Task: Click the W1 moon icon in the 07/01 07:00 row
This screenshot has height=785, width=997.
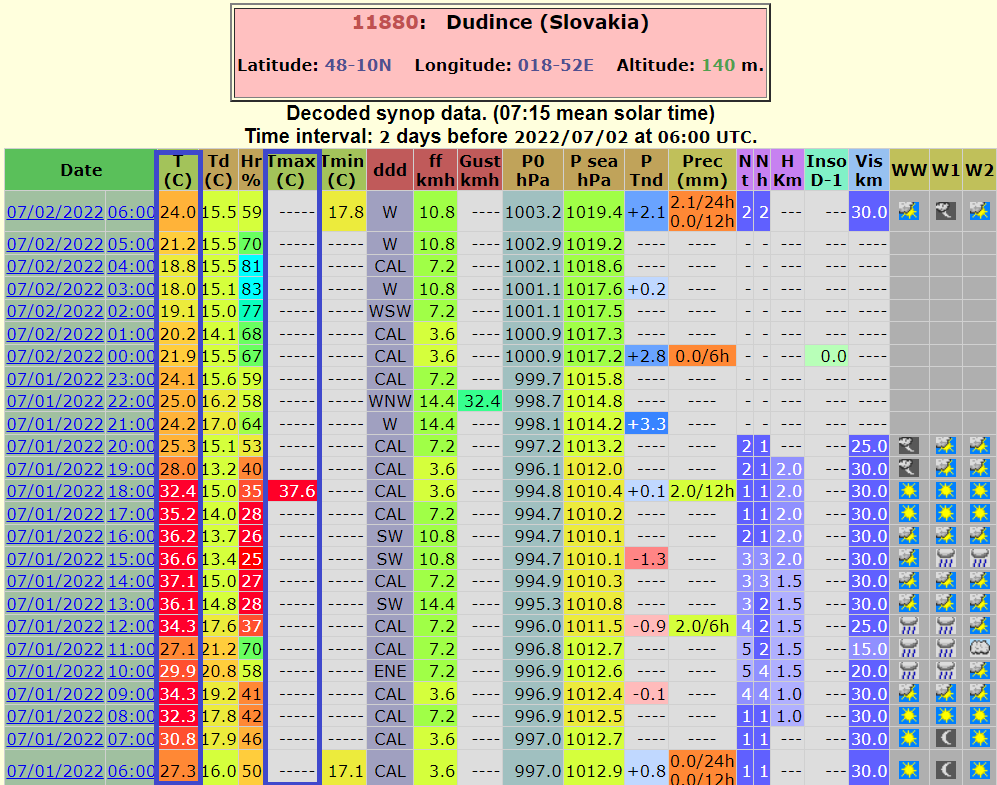Action: (945, 739)
